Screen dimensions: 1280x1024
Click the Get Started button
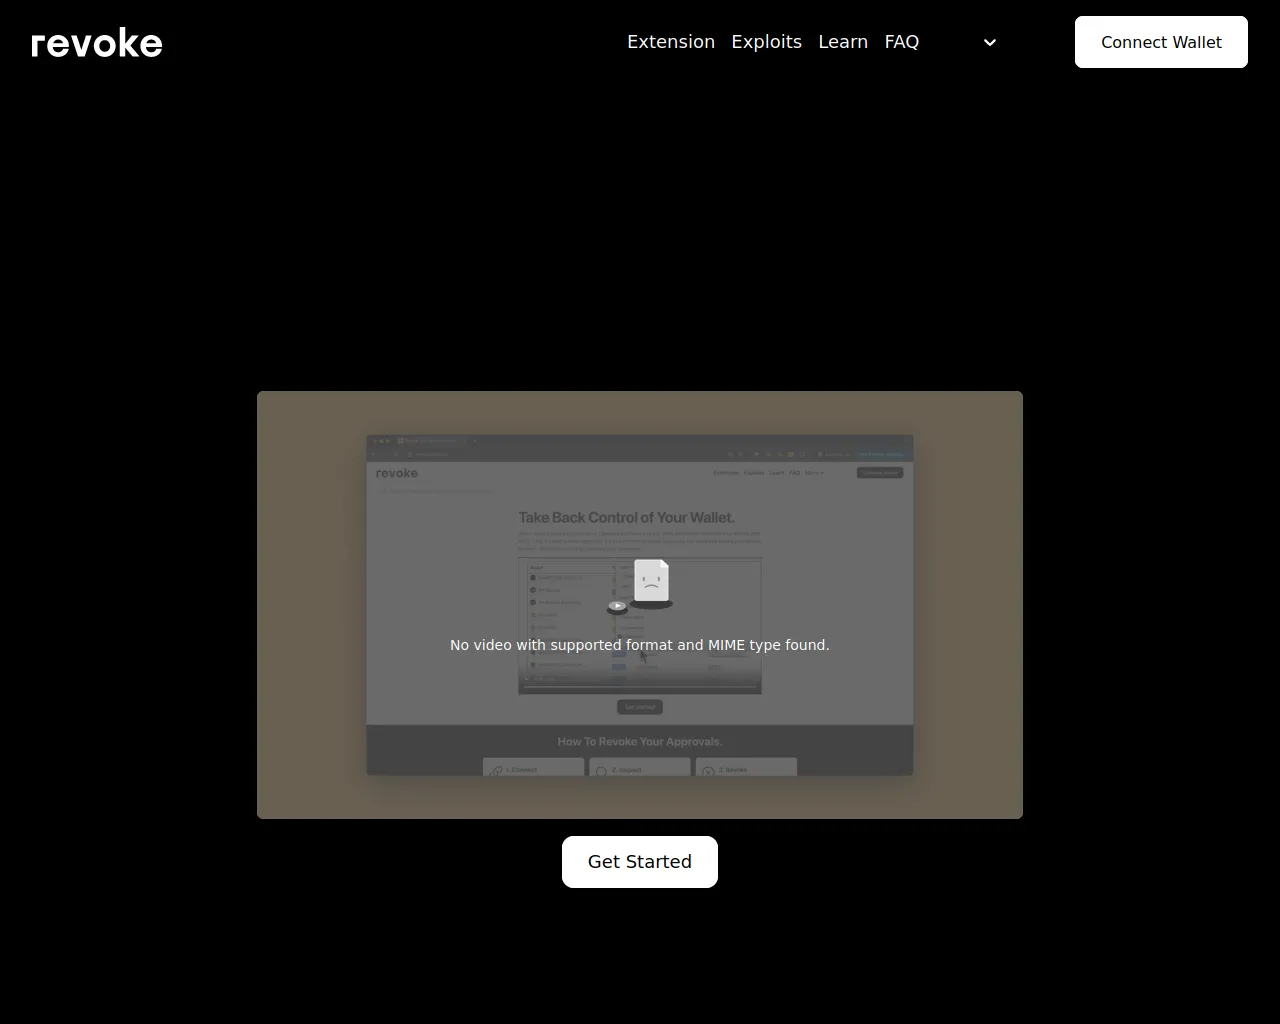tap(640, 862)
